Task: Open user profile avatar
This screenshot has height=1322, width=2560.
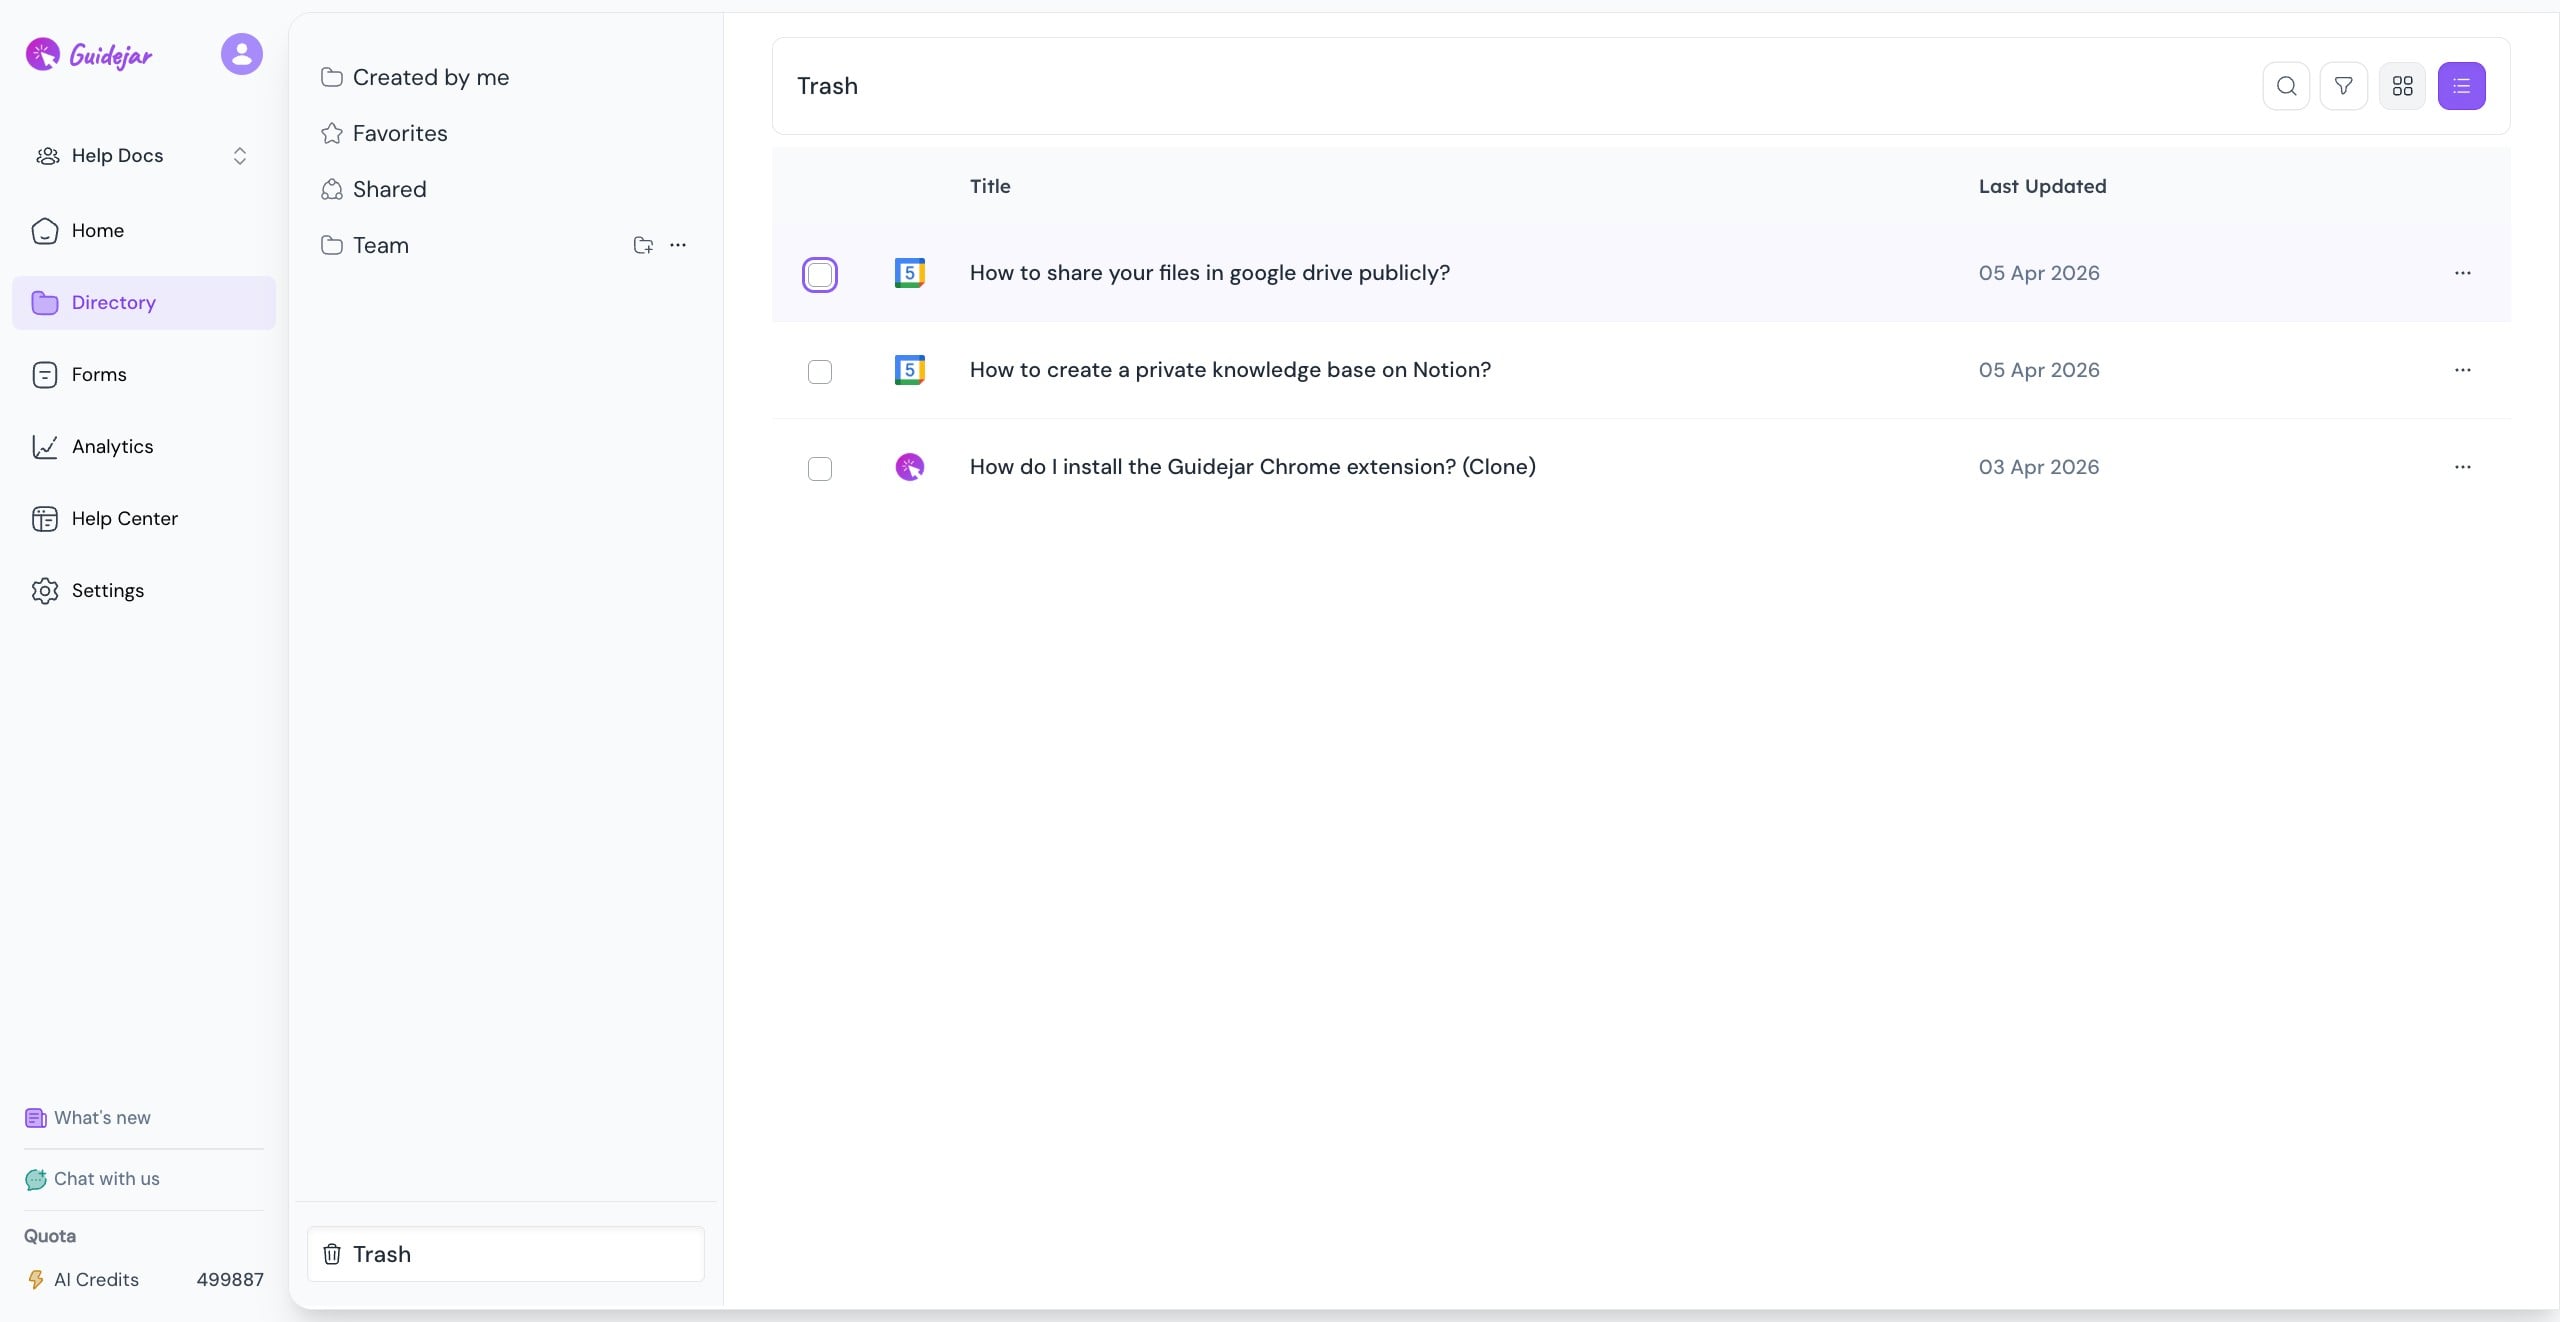Action: [x=241, y=54]
